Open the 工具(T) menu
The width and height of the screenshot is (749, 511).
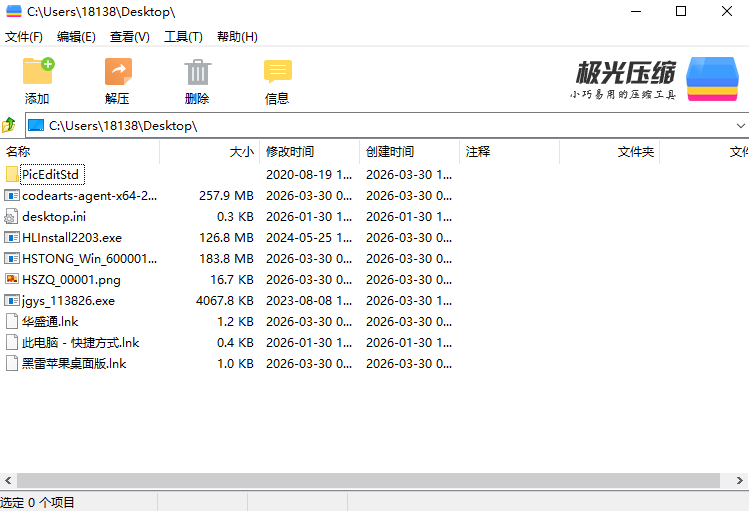pyautogui.click(x=183, y=37)
